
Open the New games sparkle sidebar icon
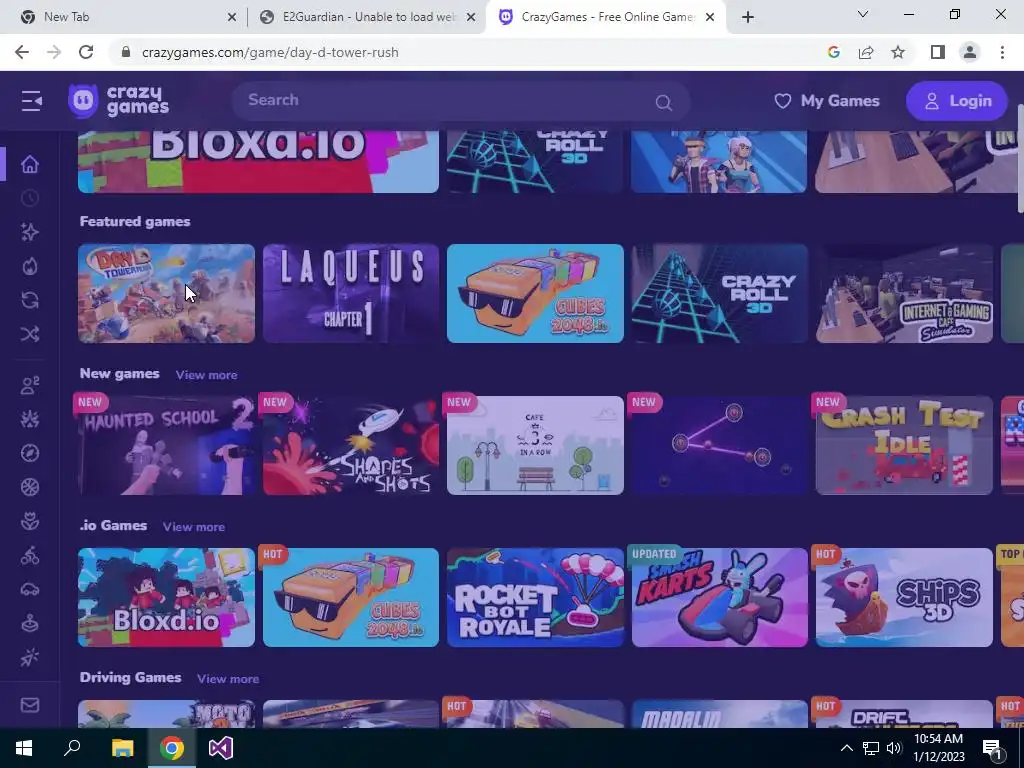[x=30, y=232]
